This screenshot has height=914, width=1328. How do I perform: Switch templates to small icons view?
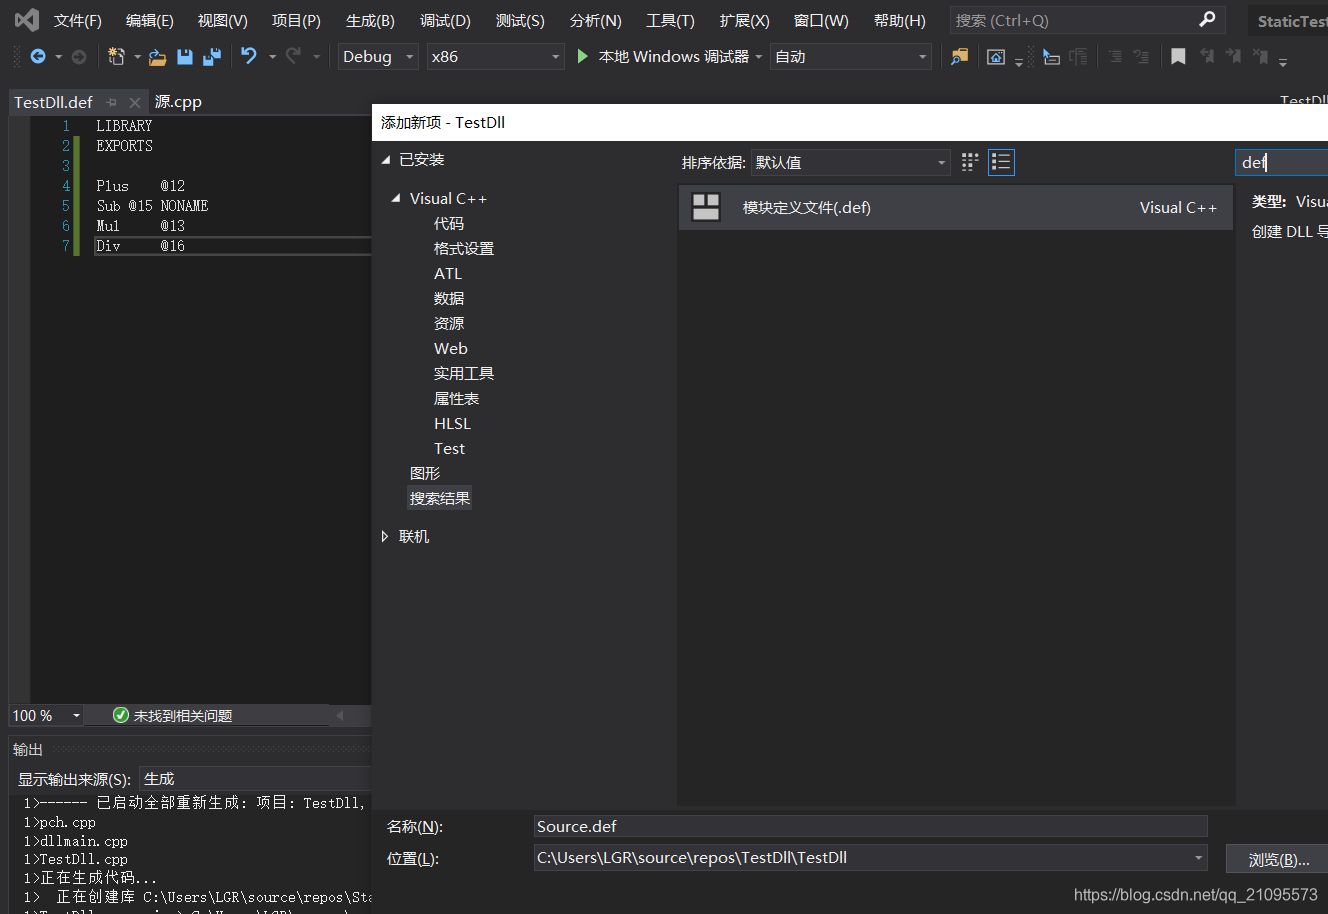tap(968, 161)
